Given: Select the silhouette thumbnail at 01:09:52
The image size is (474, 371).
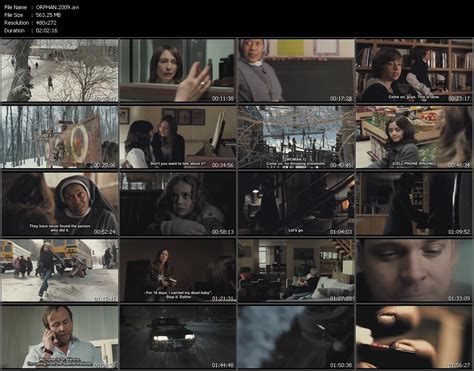Looking at the screenshot, I should coord(414,204).
